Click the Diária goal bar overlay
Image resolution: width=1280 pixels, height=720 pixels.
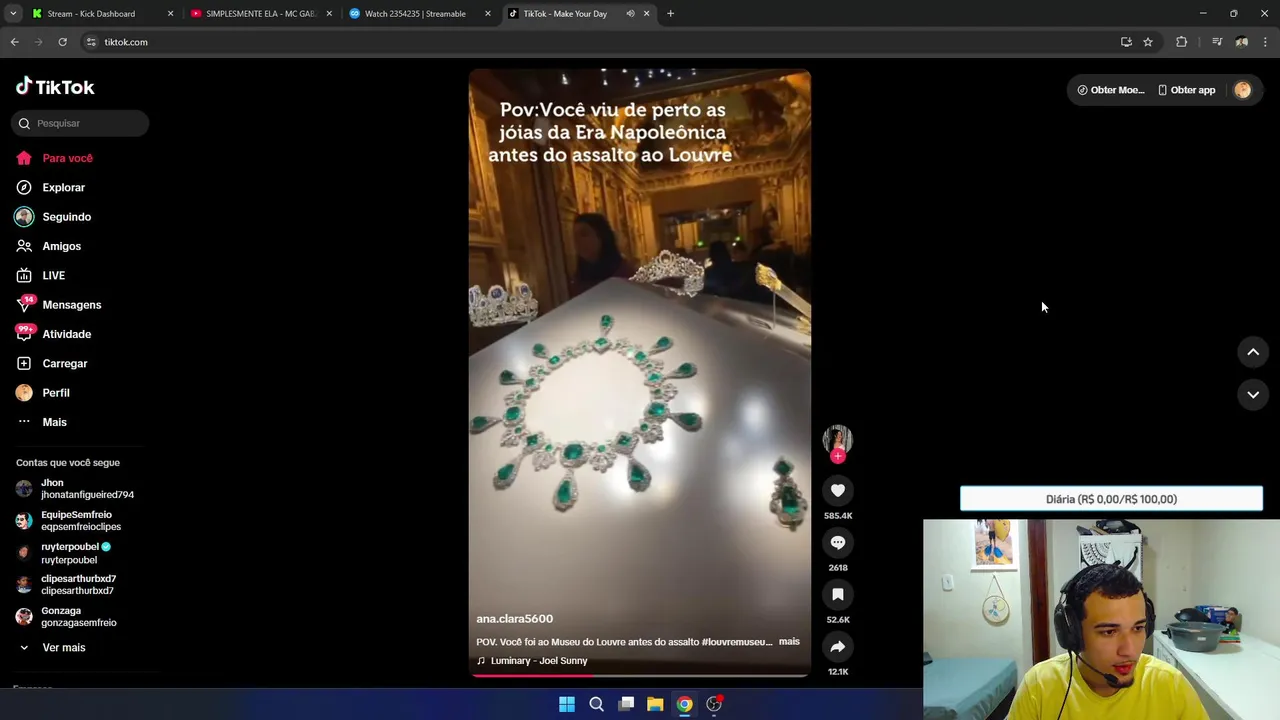pos(1111,499)
